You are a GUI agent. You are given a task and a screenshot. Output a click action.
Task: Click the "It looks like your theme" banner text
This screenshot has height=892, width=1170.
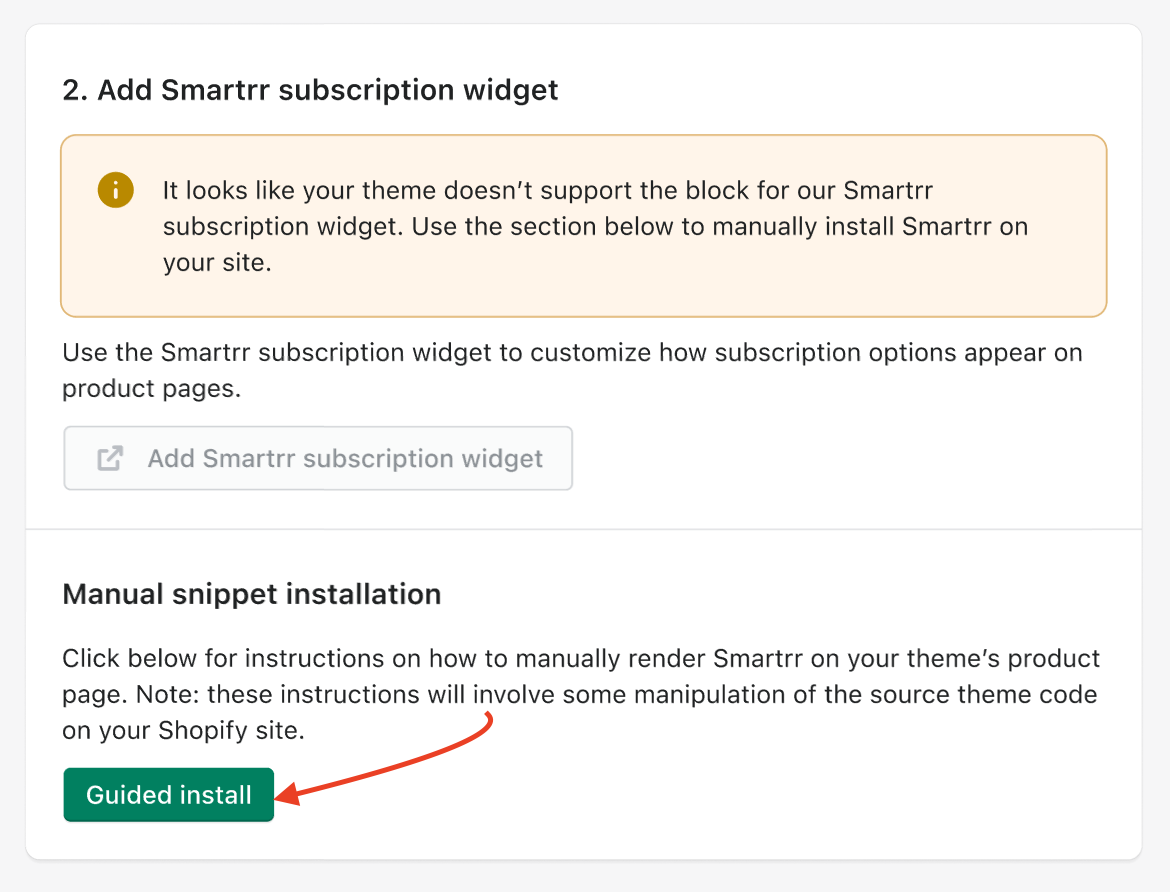(548, 189)
